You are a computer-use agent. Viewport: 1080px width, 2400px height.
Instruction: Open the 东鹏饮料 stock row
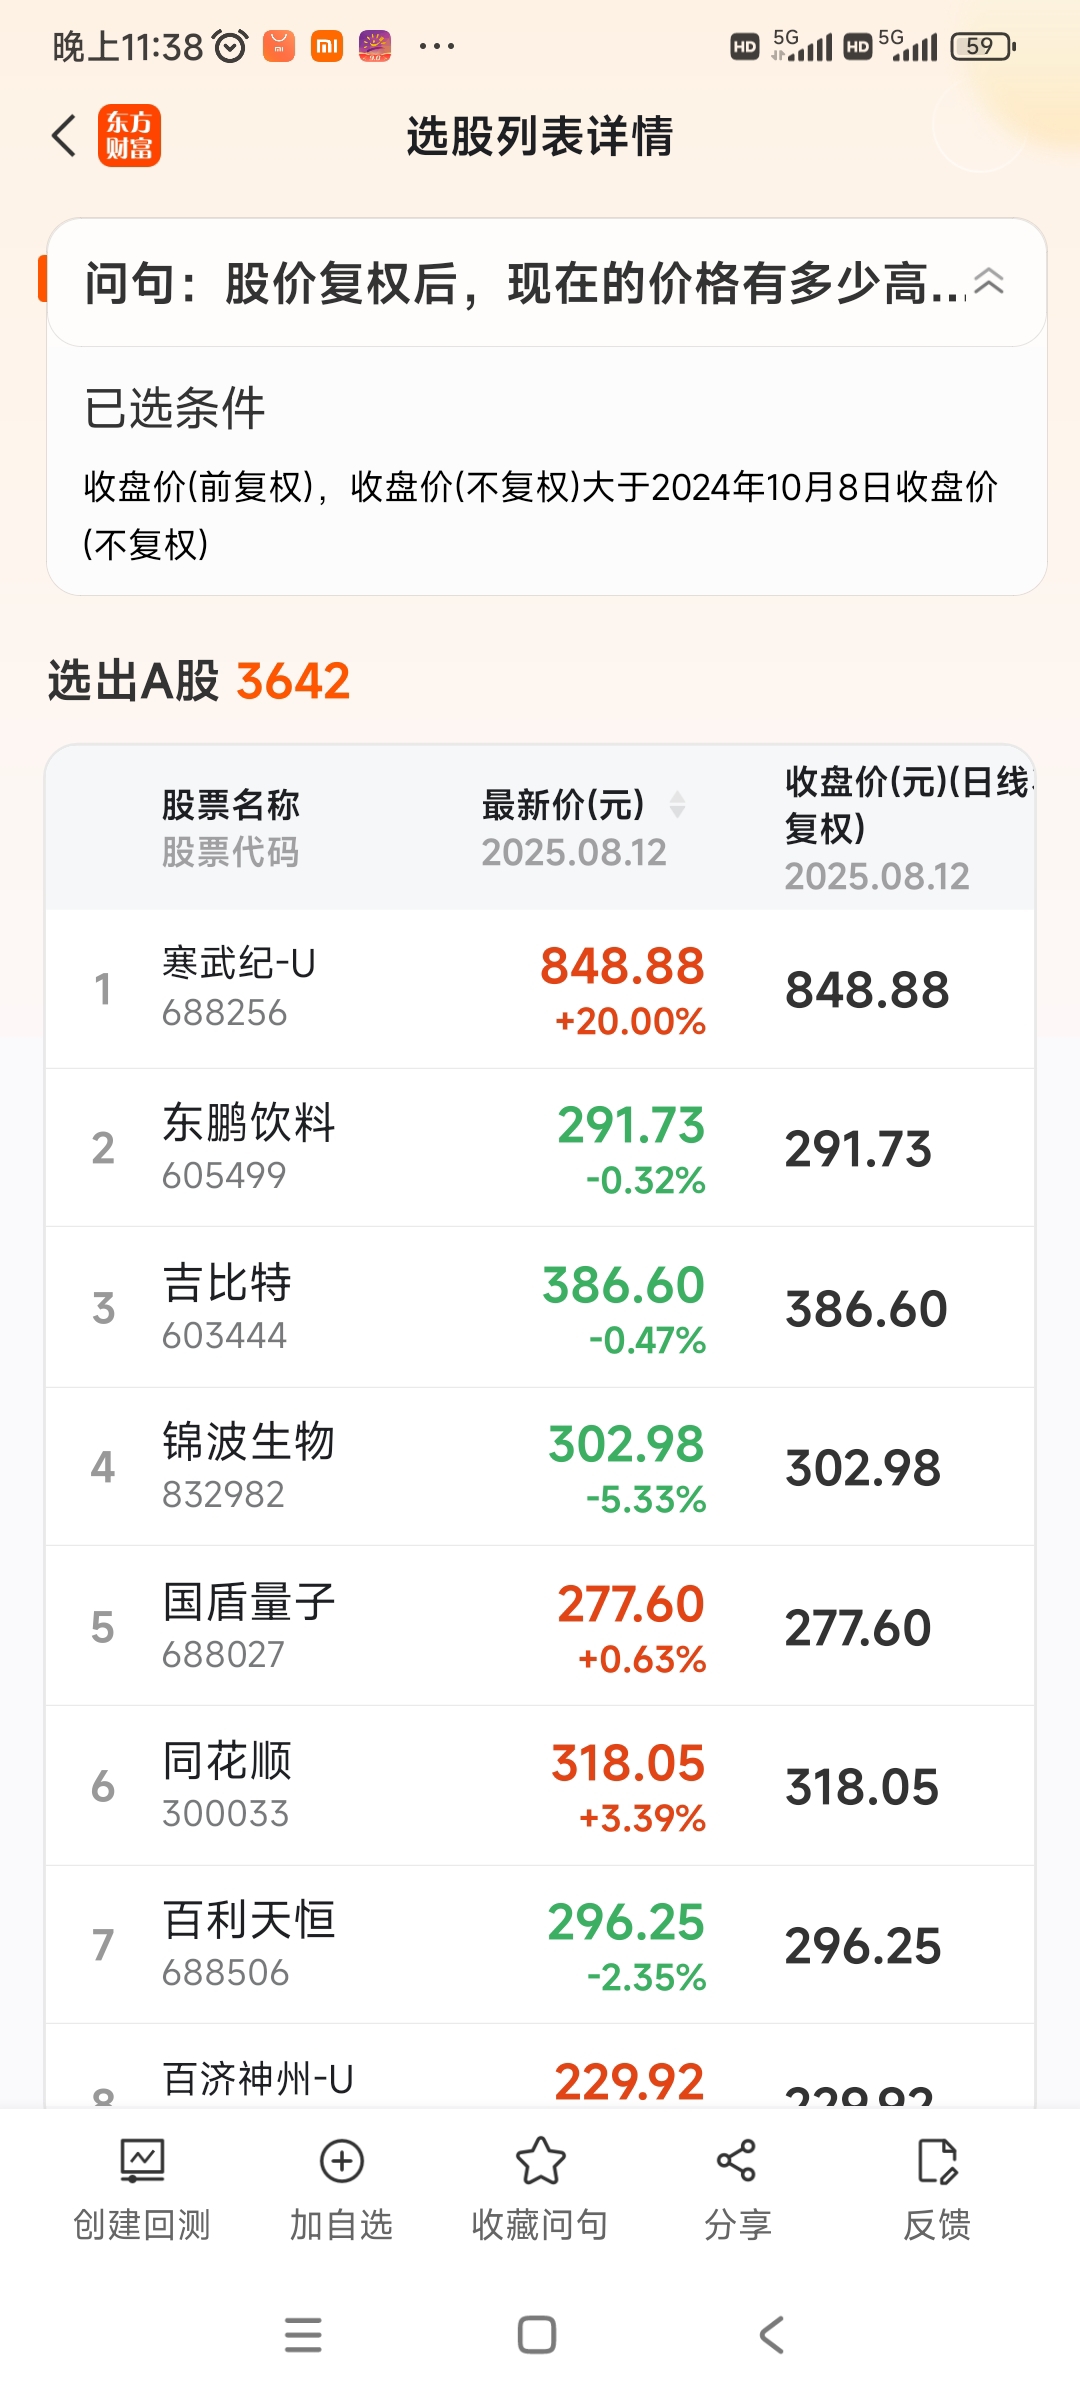click(540, 1148)
